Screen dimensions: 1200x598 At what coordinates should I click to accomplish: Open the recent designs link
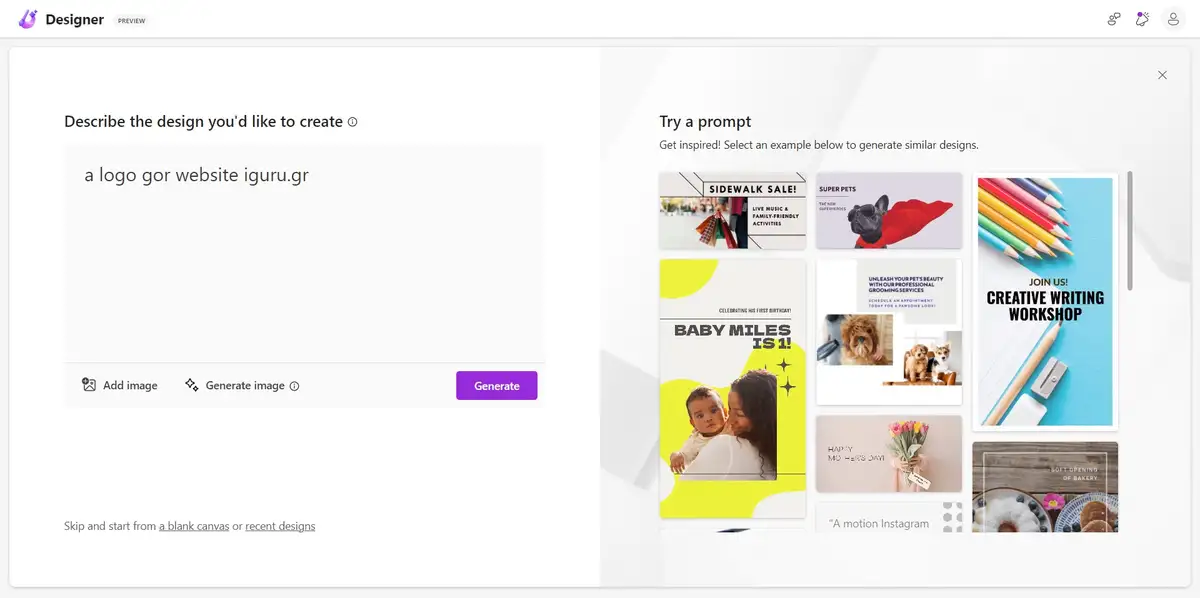[x=280, y=526]
